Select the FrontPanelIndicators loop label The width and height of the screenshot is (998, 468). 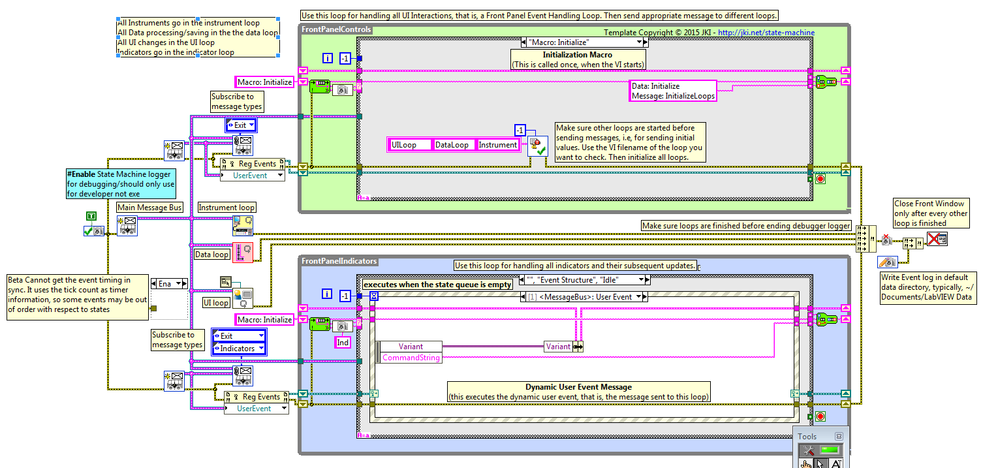[x=339, y=261]
